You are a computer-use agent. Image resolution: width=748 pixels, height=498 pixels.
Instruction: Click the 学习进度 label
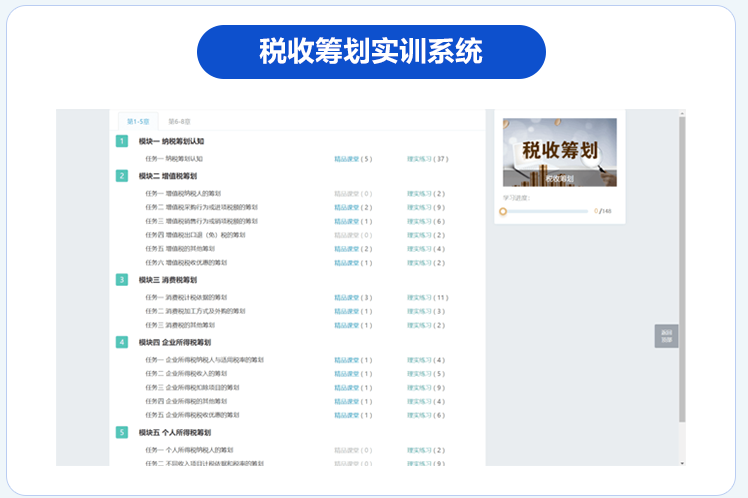[x=516, y=198]
